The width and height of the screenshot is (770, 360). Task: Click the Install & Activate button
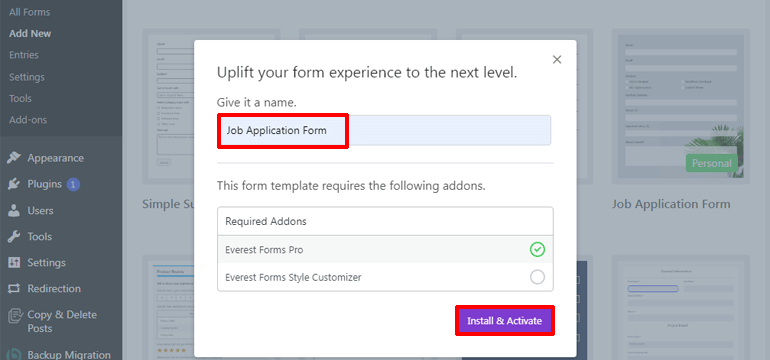tap(504, 321)
